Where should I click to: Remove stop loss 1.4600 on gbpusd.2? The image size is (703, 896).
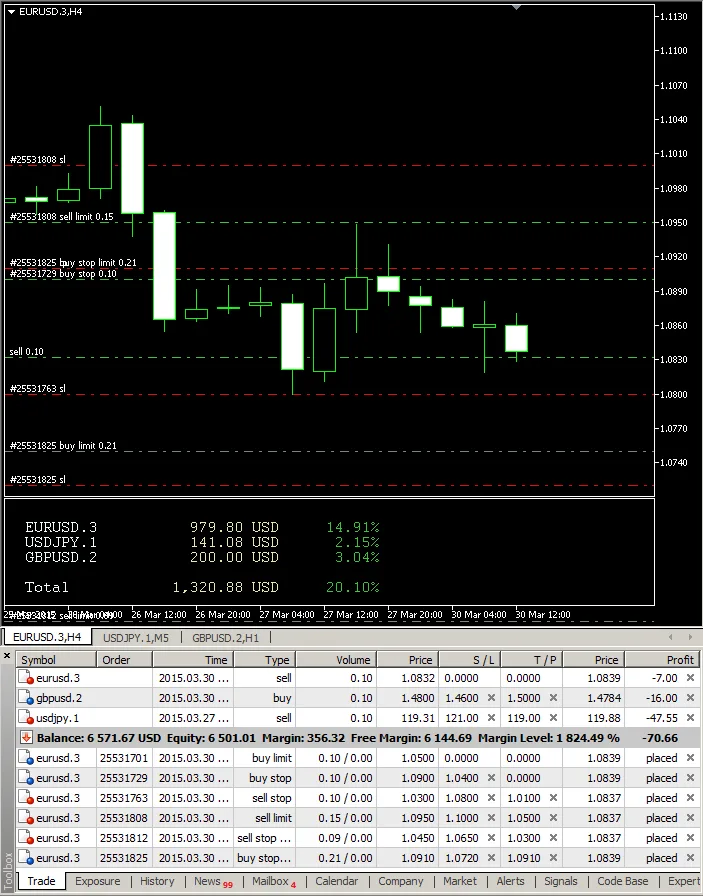pos(491,698)
